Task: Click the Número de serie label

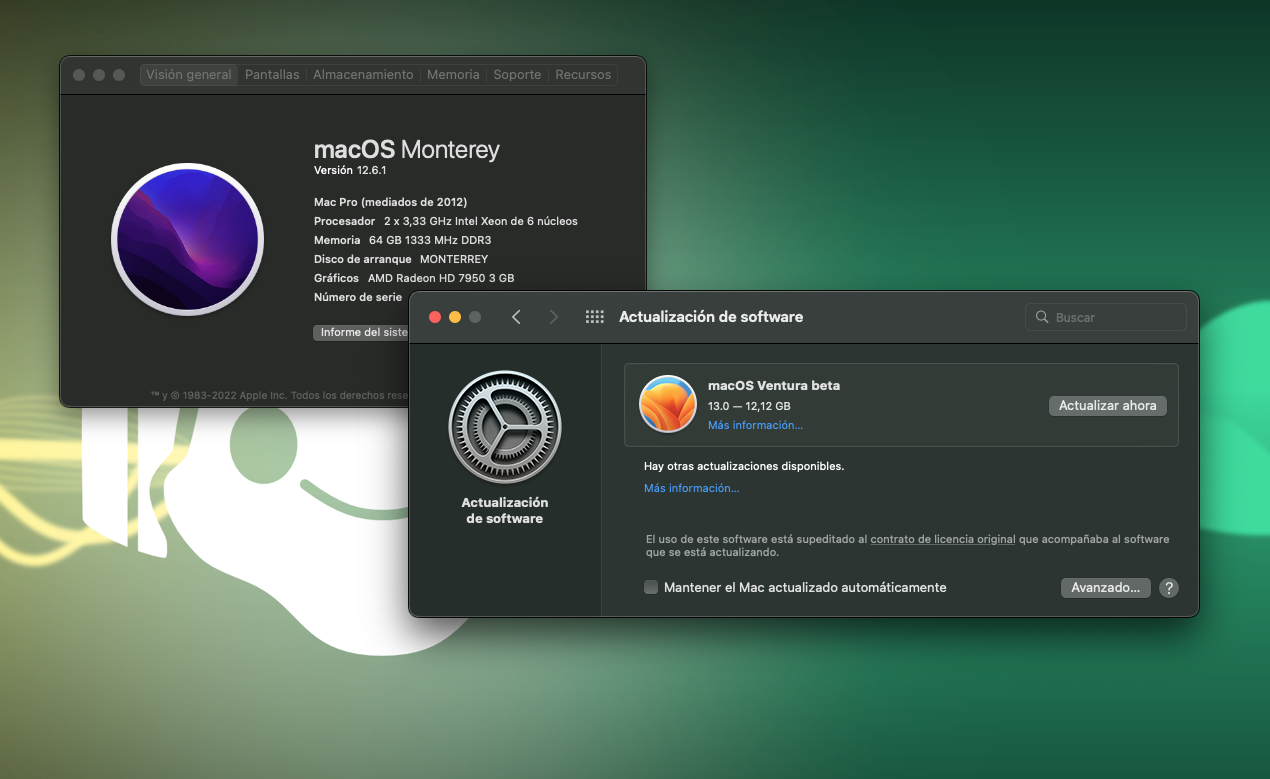Action: 358,297
